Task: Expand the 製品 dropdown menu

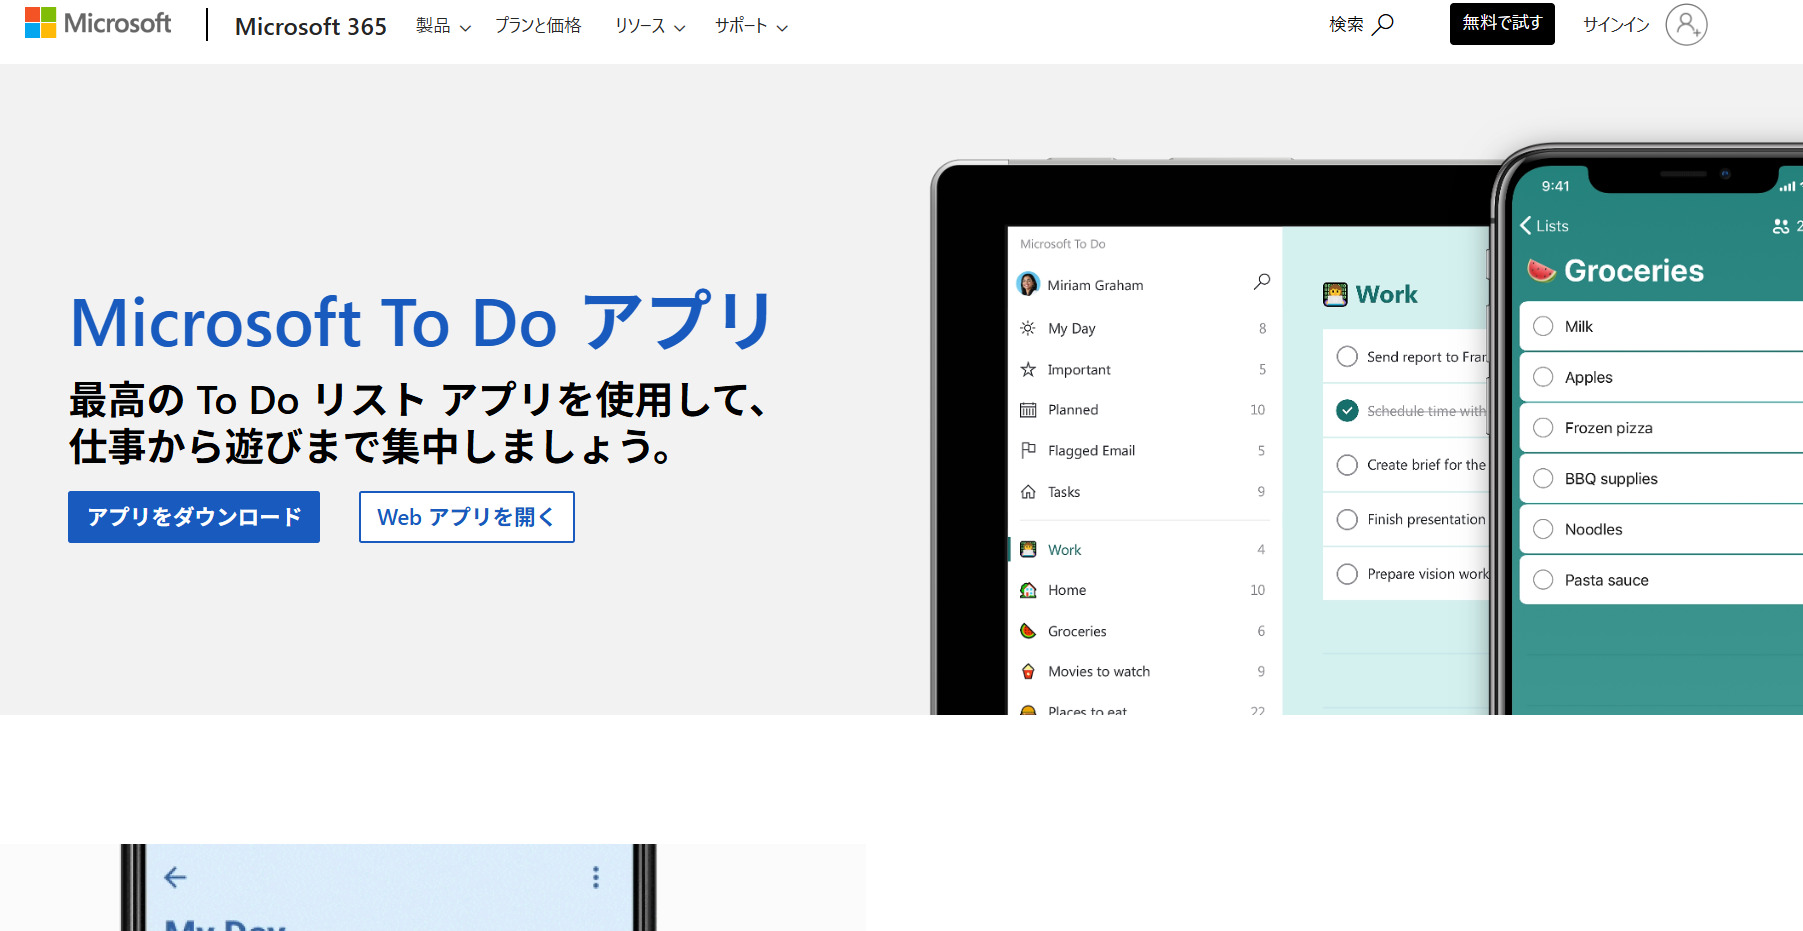Action: tap(441, 27)
